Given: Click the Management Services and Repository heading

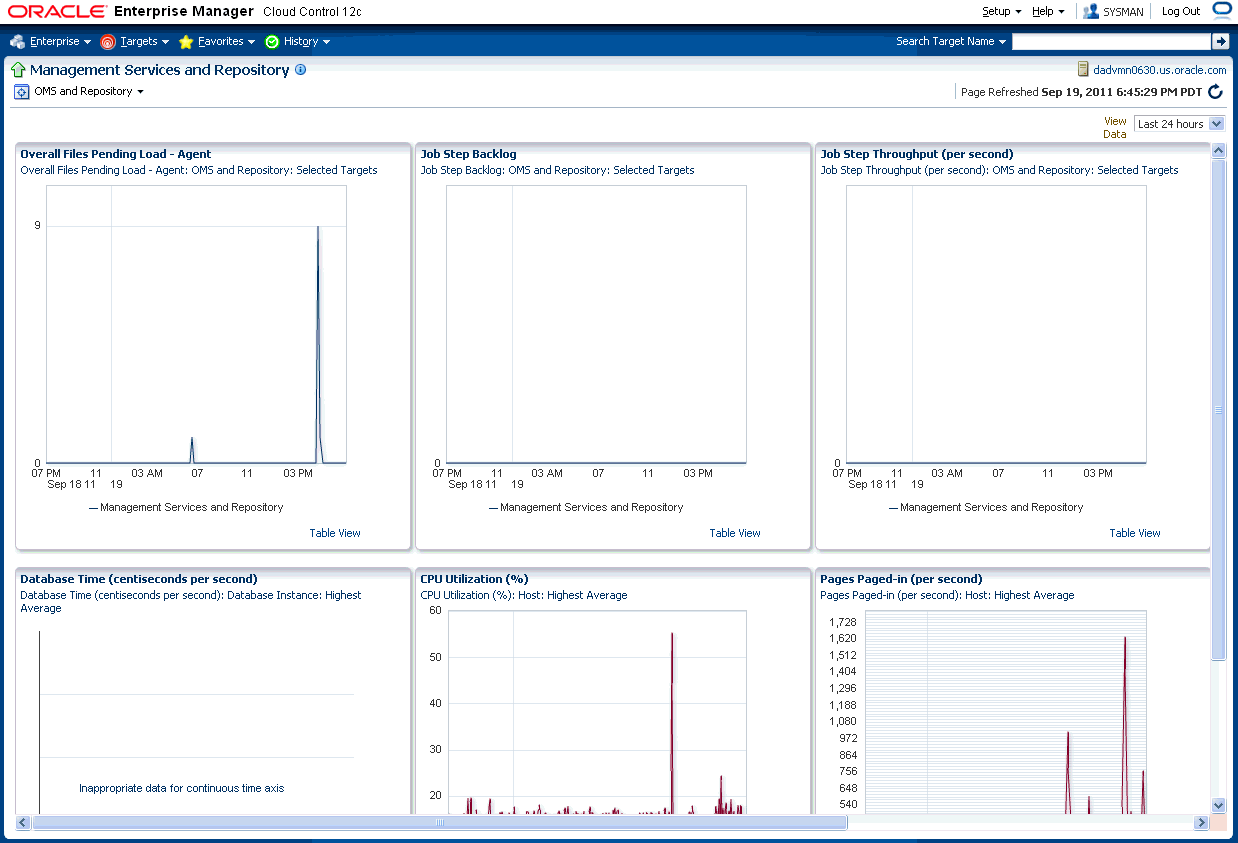Looking at the screenshot, I should [160, 70].
